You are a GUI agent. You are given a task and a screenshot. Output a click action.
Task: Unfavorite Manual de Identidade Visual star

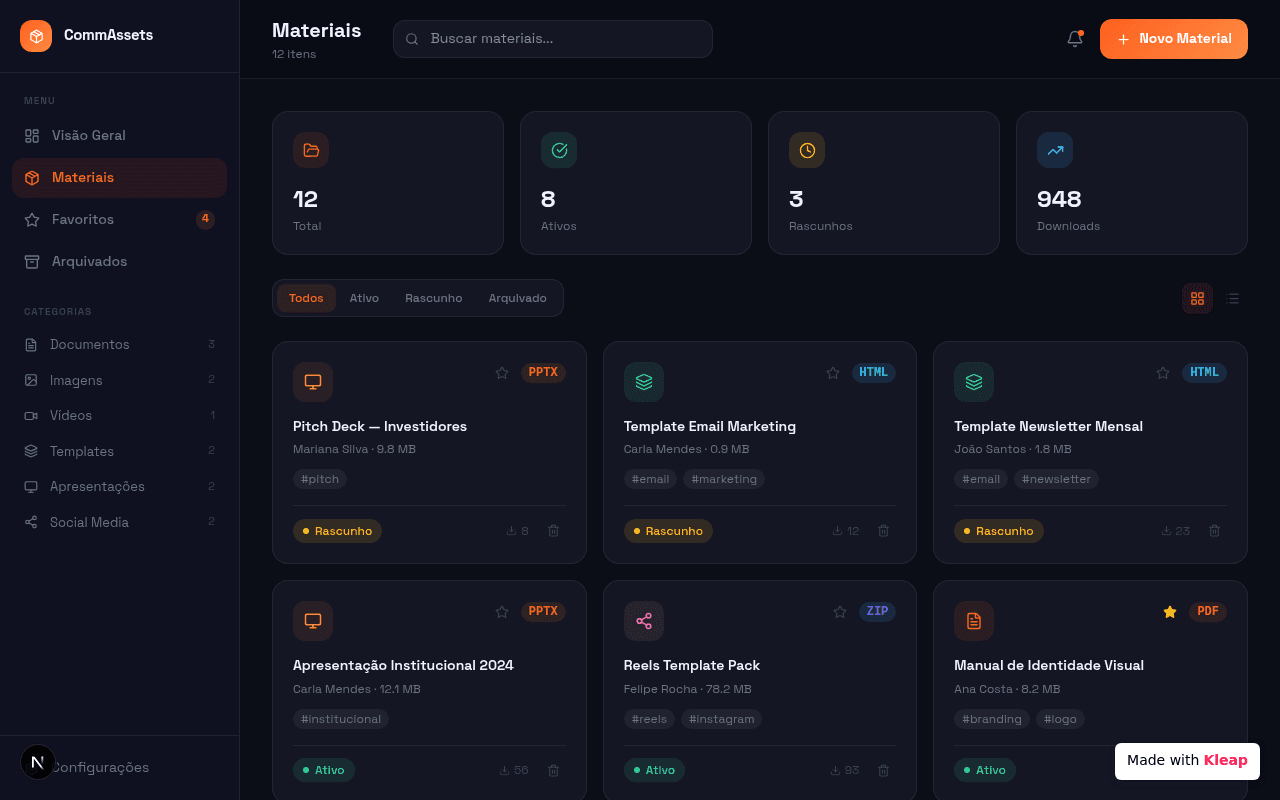click(1170, 612)
